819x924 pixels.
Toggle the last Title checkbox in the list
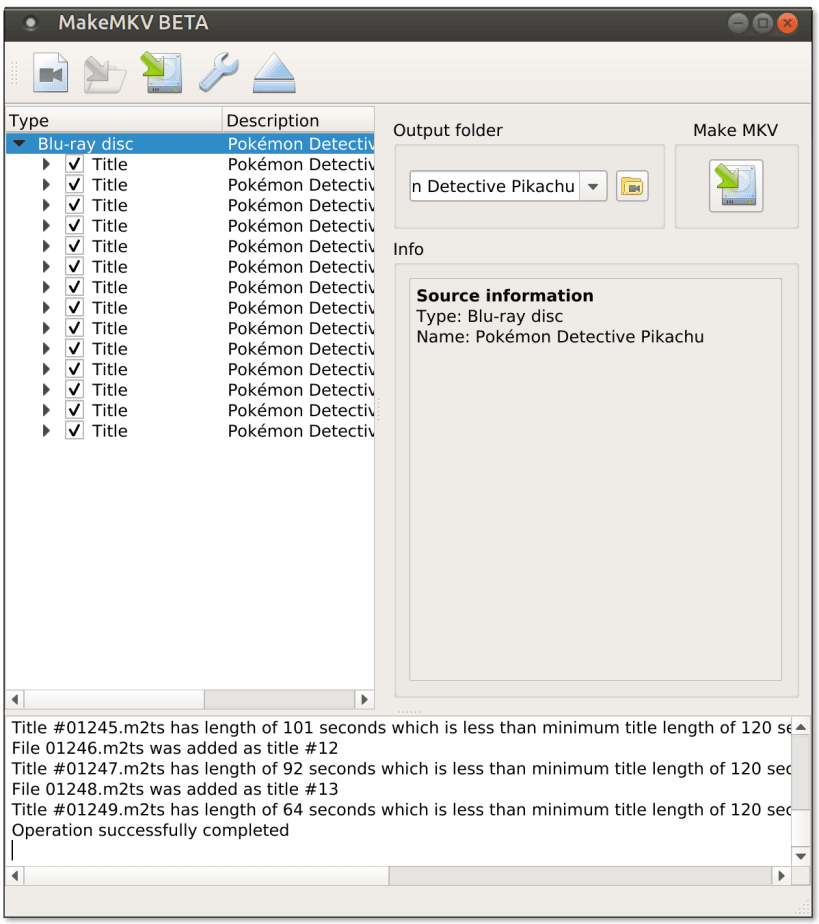tap(74, 430)
